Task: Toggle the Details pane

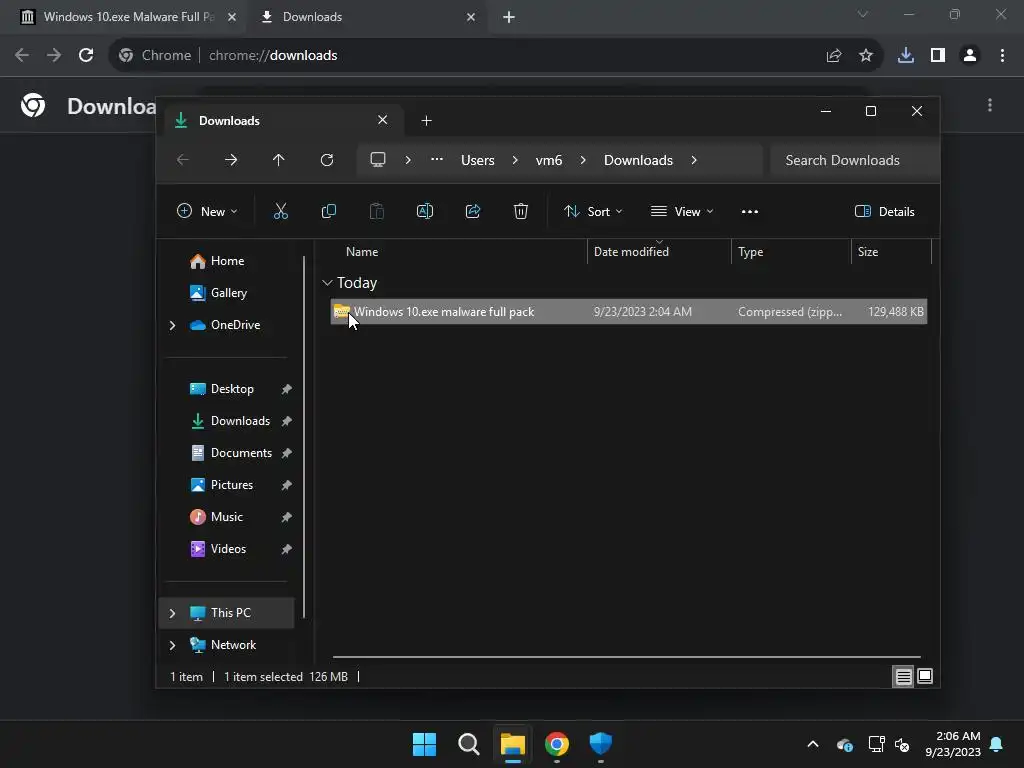Action: coord(885,211)
